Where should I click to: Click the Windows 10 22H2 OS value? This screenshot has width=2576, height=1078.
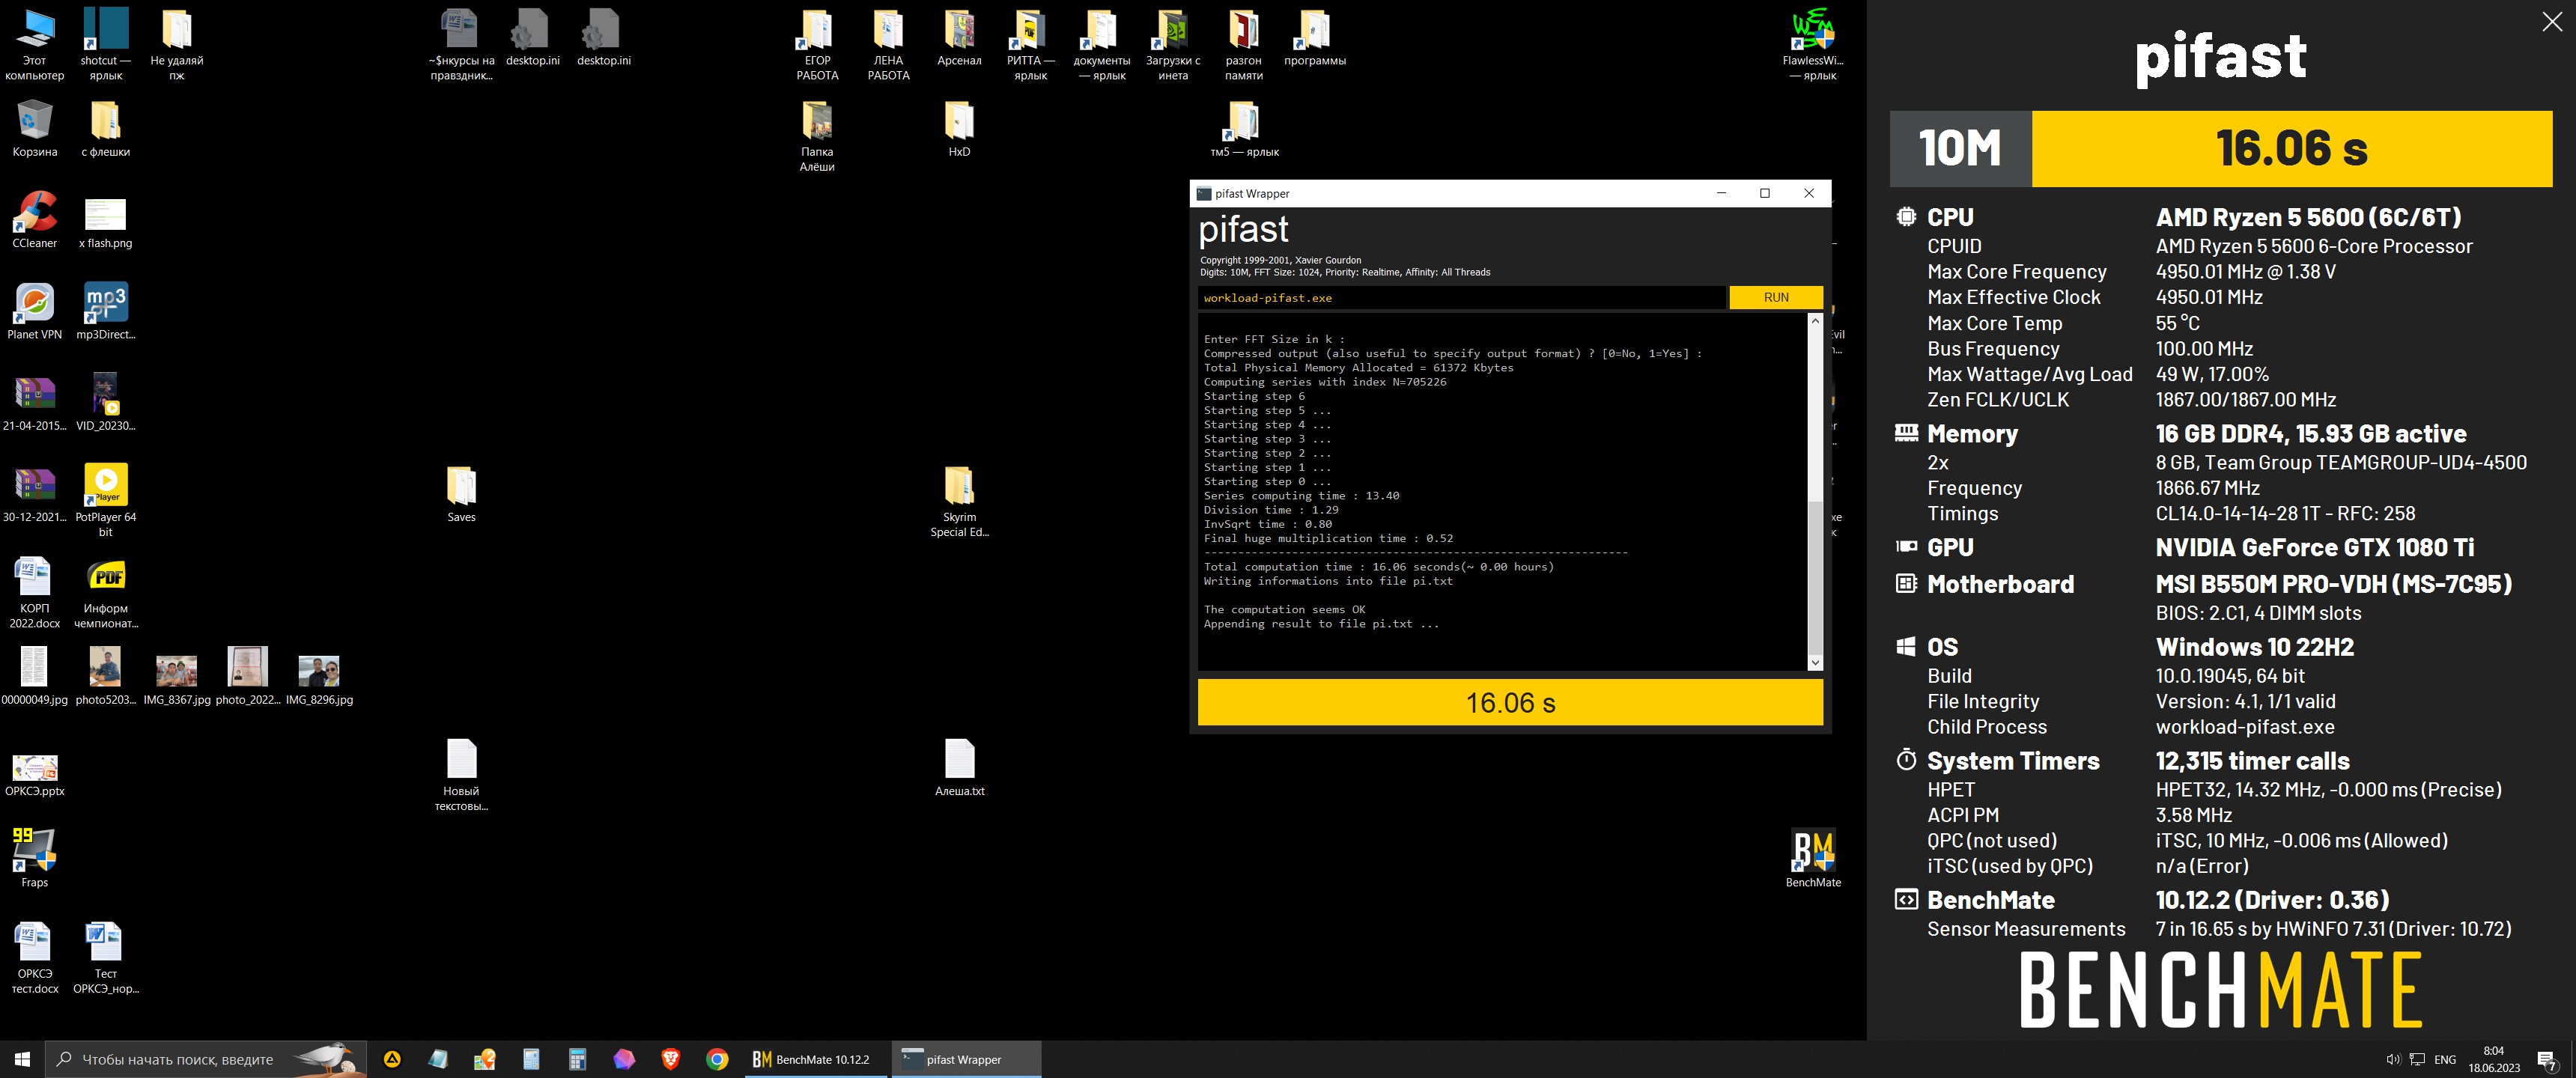coord(2254,646)
